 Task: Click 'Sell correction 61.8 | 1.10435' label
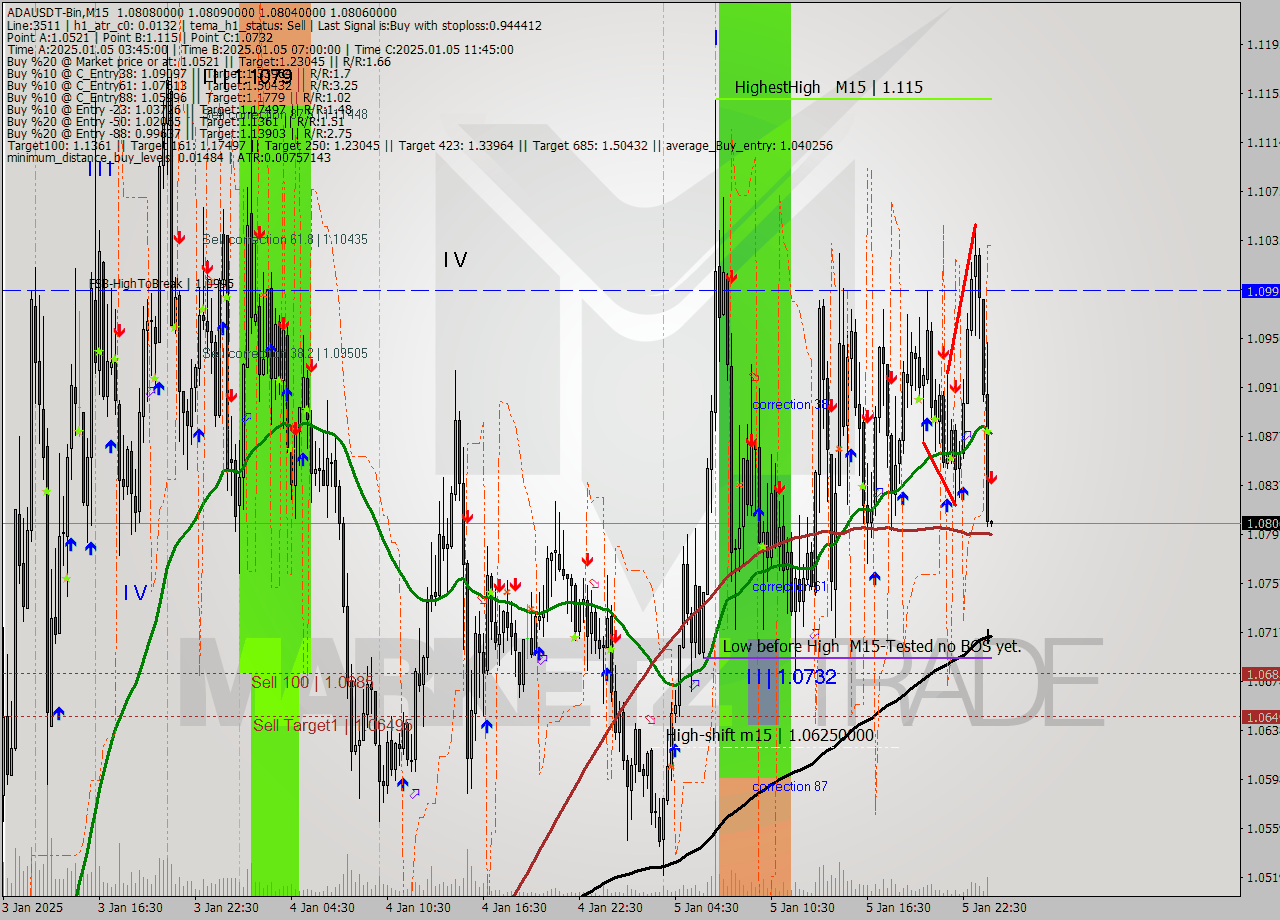pyautogui.click(x=285, y=240)
